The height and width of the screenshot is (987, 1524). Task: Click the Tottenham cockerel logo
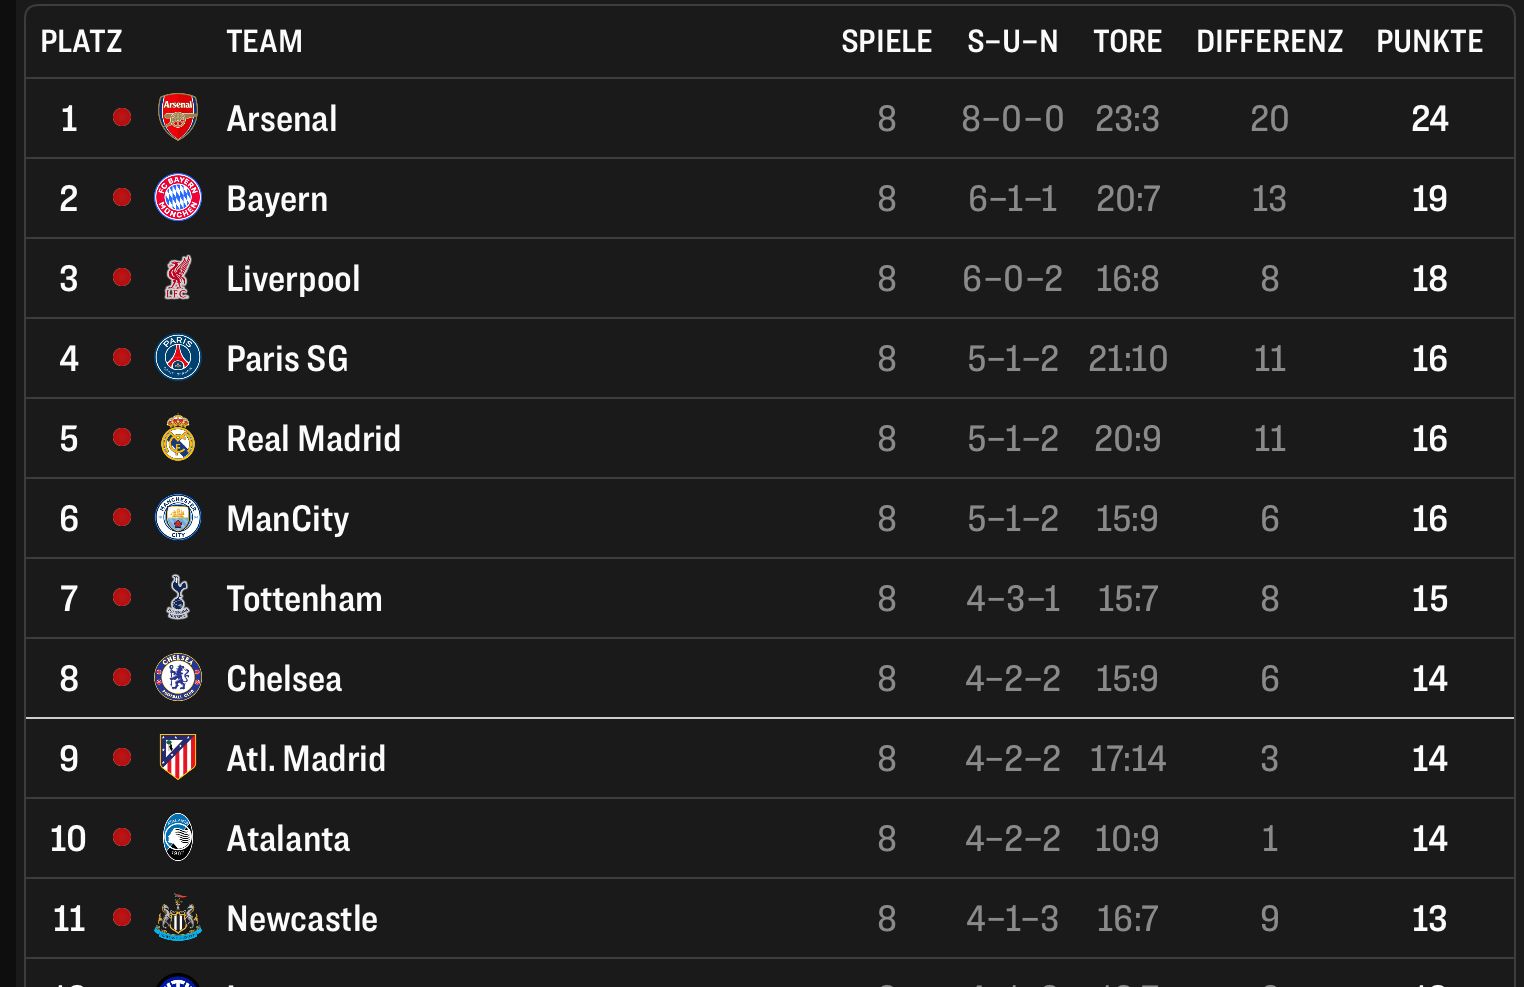point(178,598)
